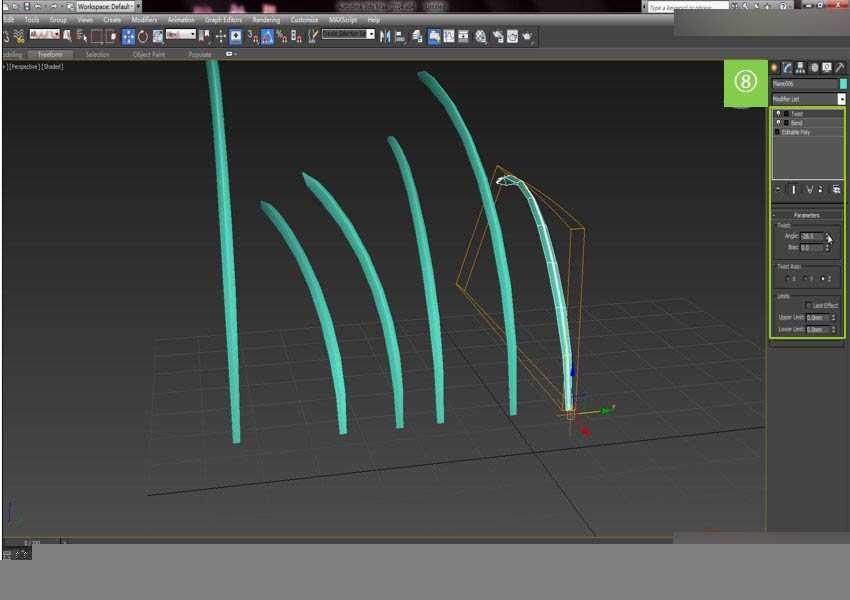Open the Hierarchy panel tab icon
This screenshot has width=850, height=600.
pos(800,68)
